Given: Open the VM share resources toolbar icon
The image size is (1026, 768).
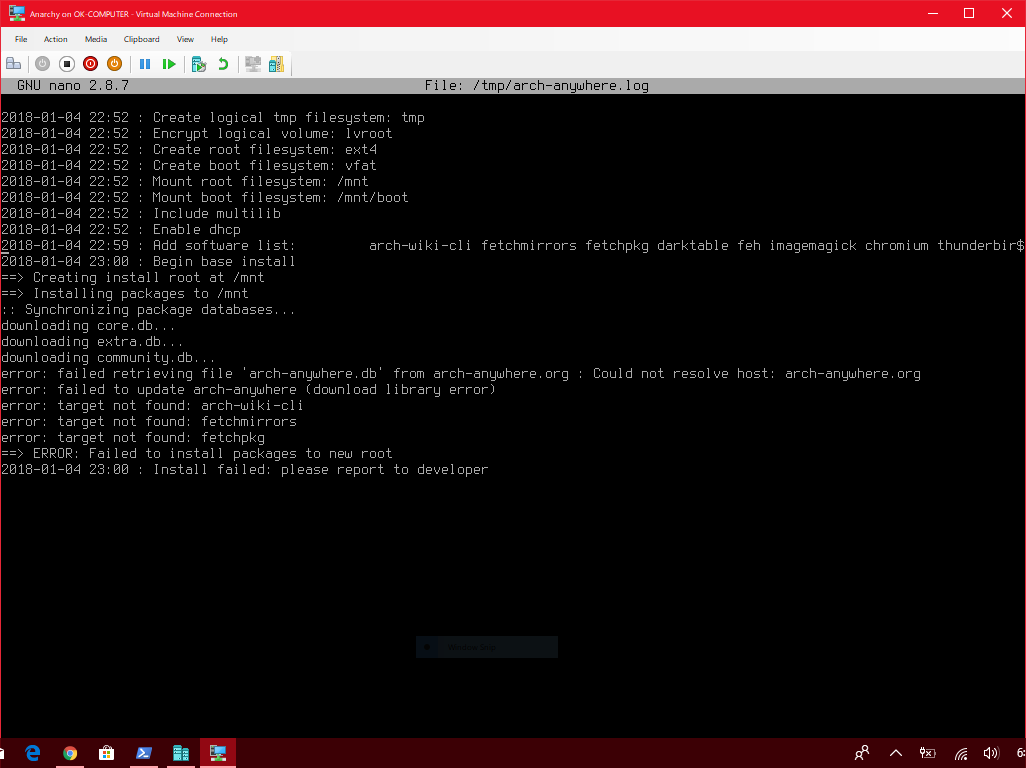Looking at the screenshot, I should [276, 63].
